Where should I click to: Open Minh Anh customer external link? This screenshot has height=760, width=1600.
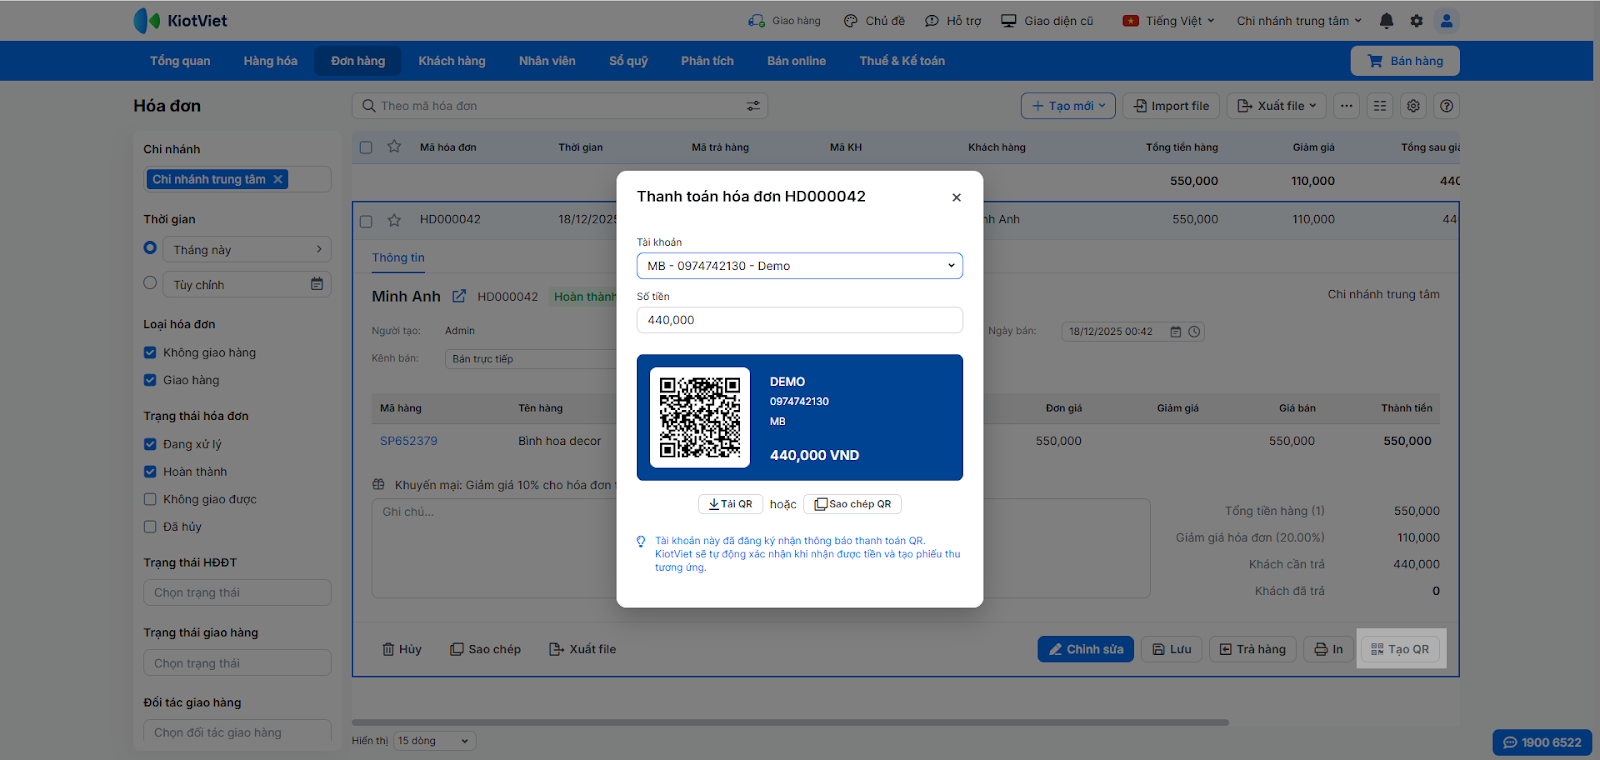pos(459,296)
